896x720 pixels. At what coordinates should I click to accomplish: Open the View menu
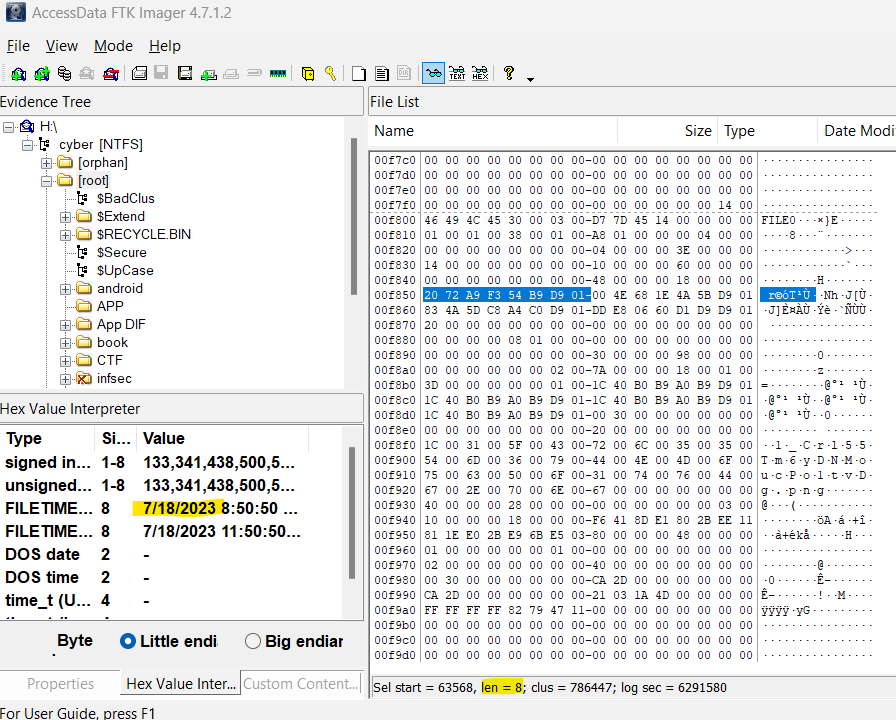pyautogui.click(x=62, y=46)
